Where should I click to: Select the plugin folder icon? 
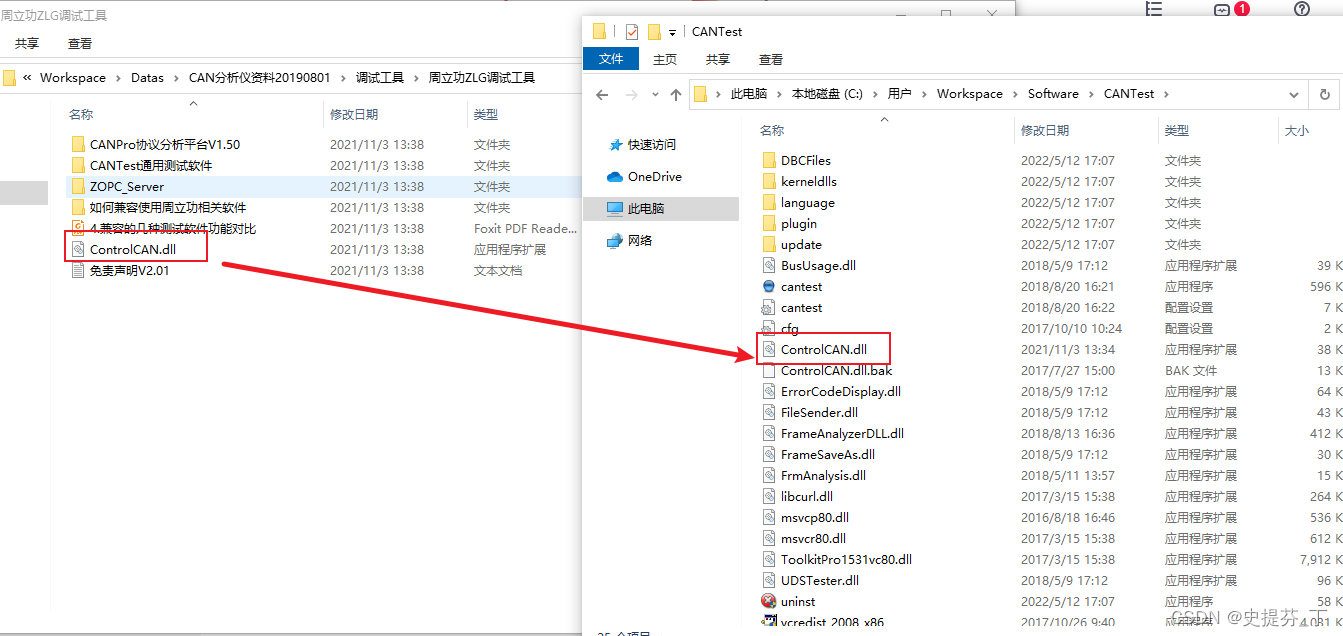coord(768,223)
